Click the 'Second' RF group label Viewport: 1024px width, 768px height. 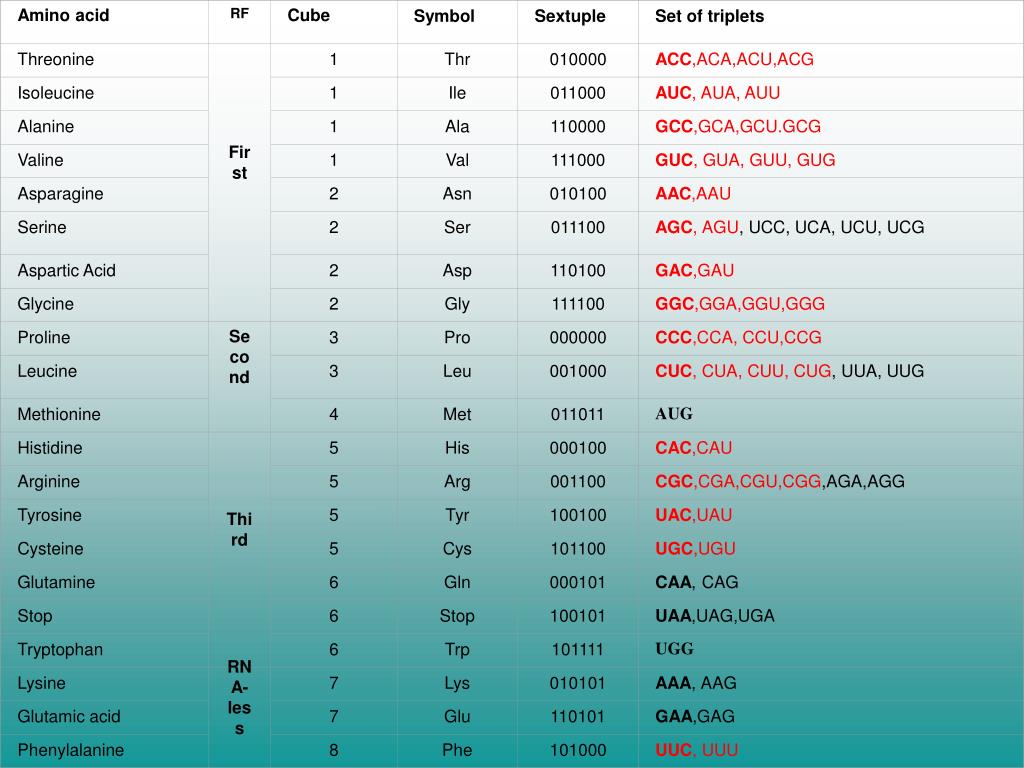[x=239, y=357]
